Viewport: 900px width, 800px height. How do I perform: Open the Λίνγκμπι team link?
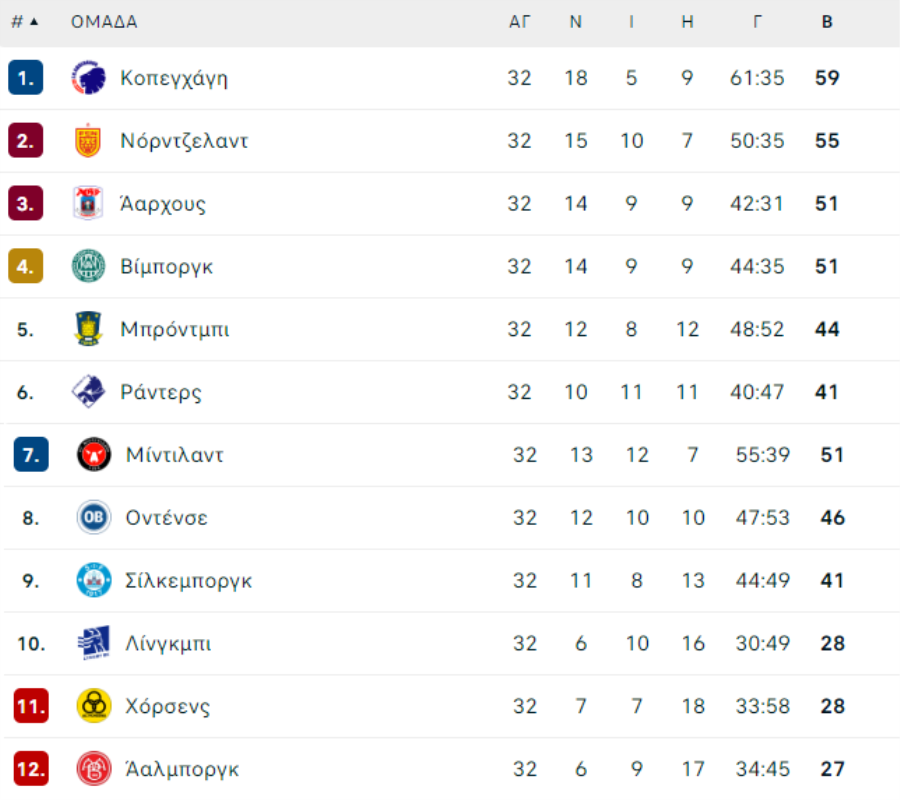coord(168,643)
